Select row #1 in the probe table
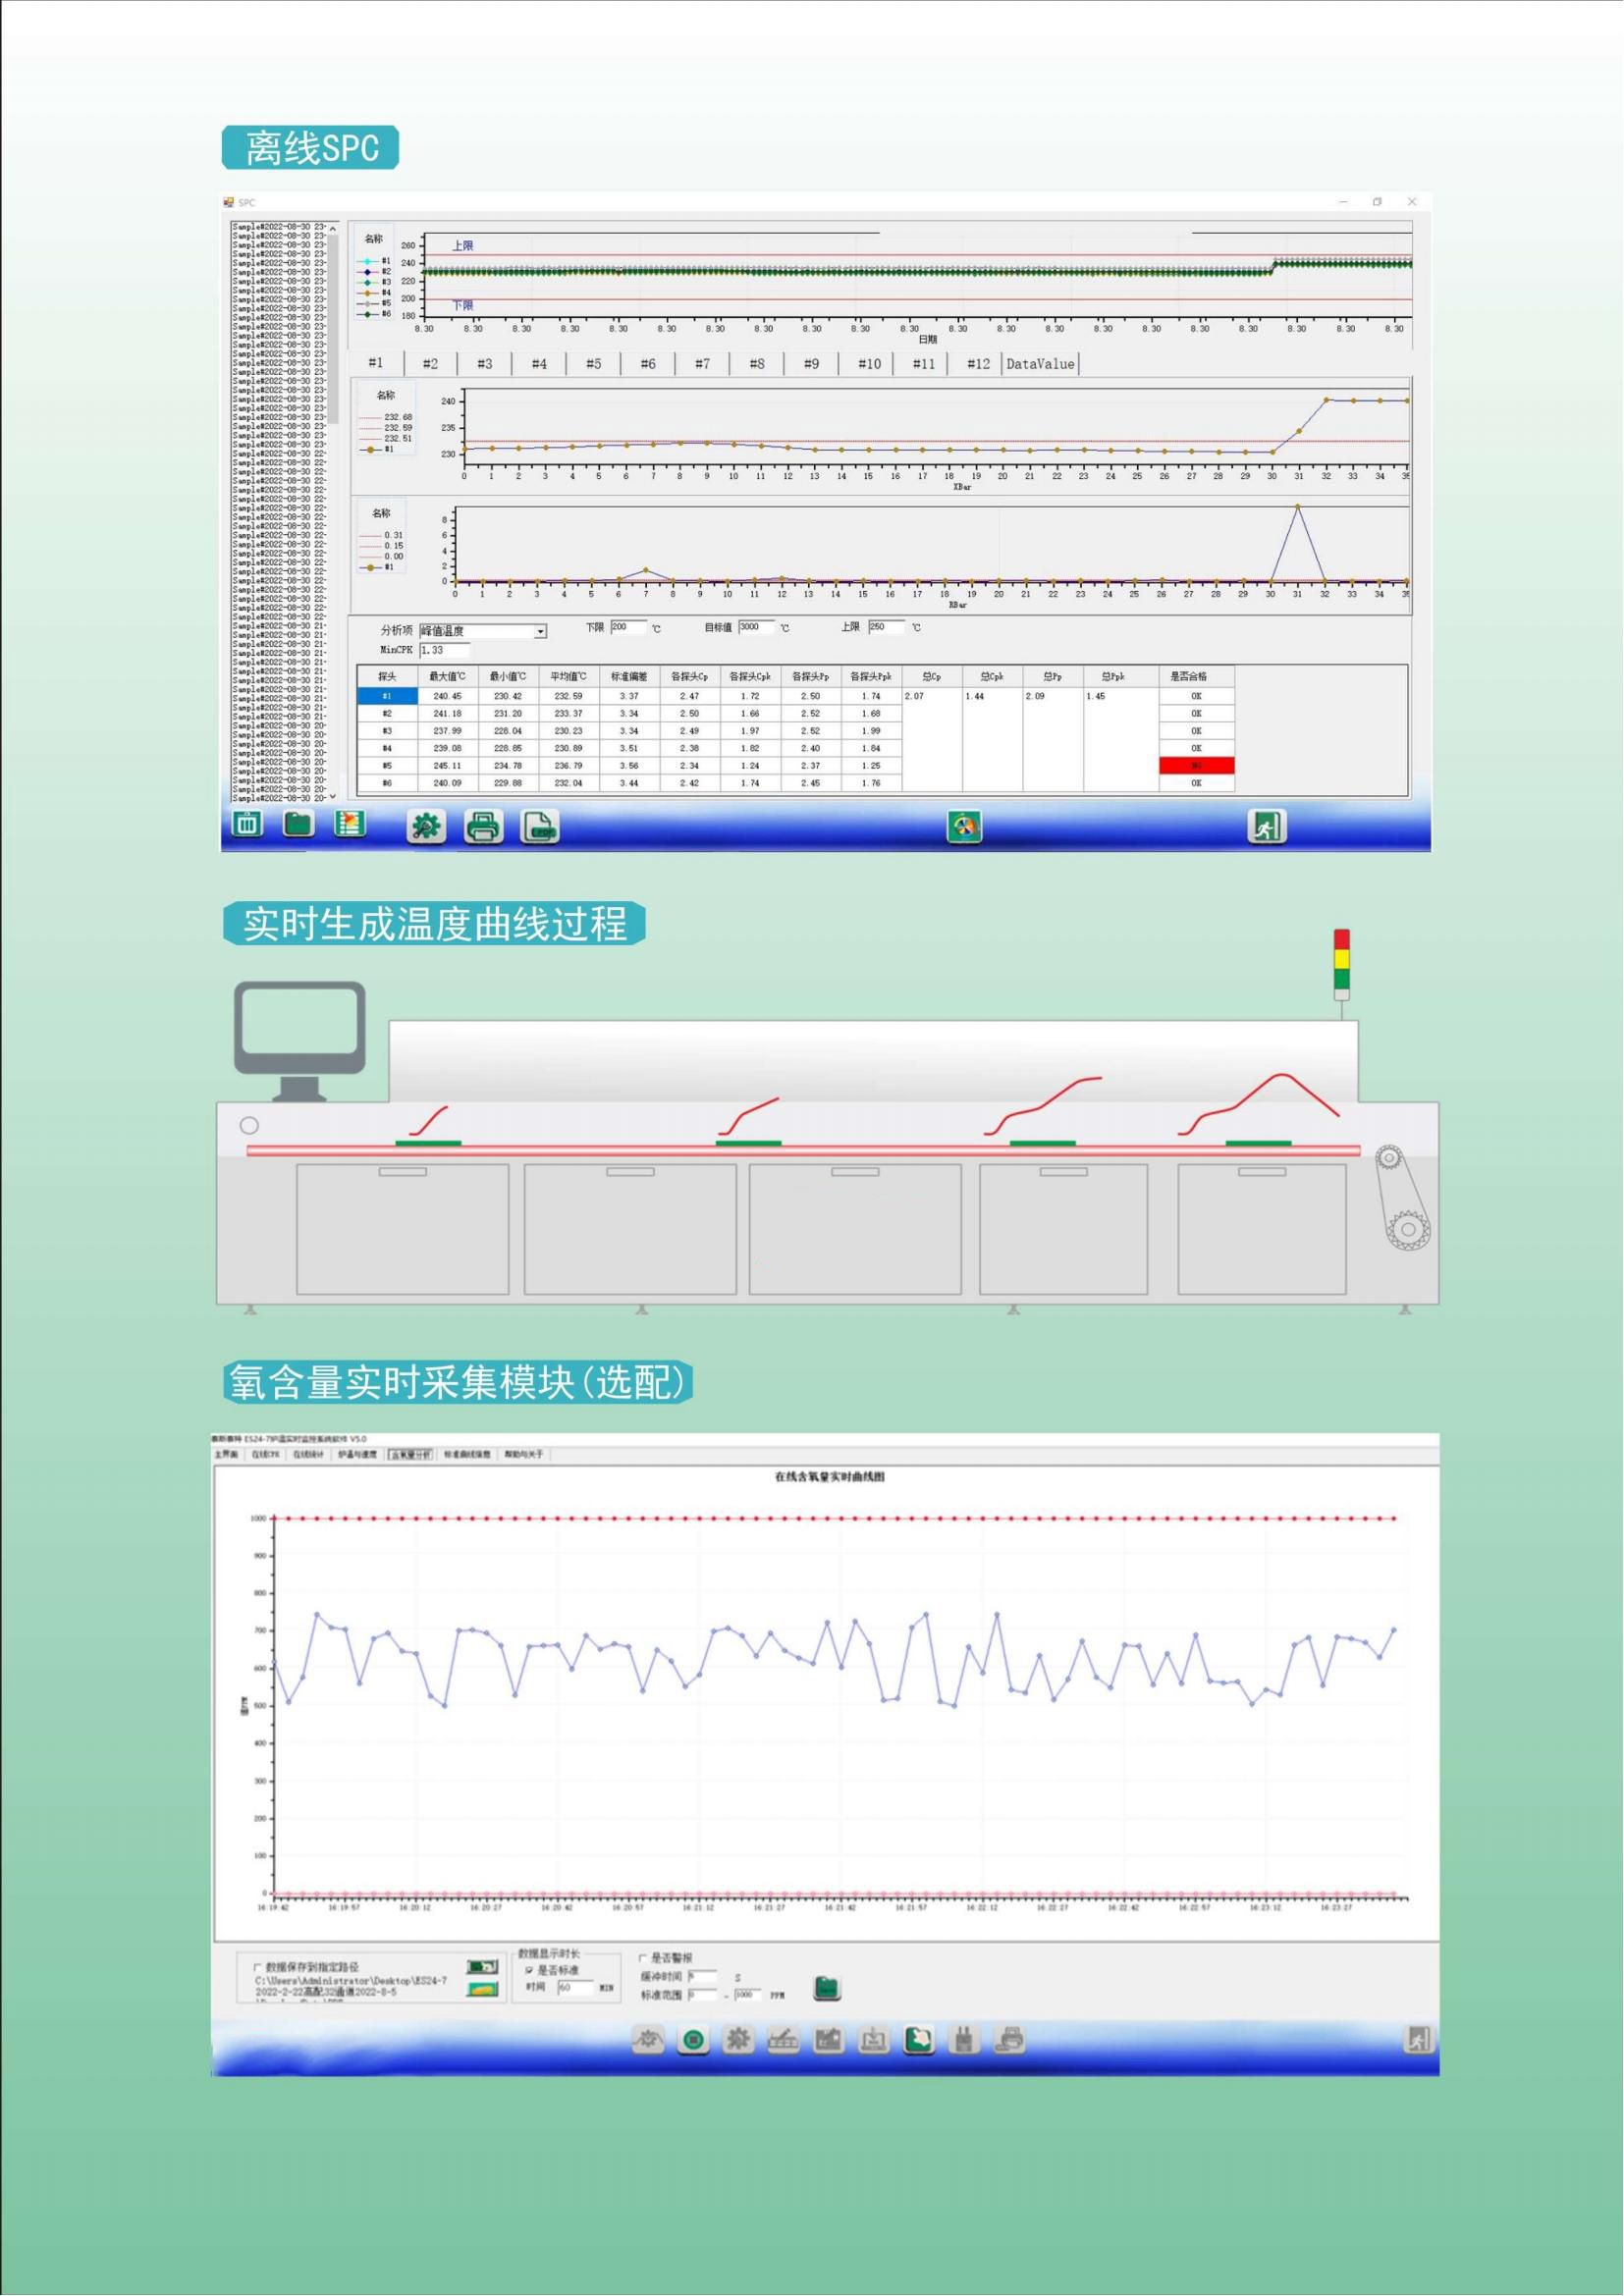 pos(387,696)
